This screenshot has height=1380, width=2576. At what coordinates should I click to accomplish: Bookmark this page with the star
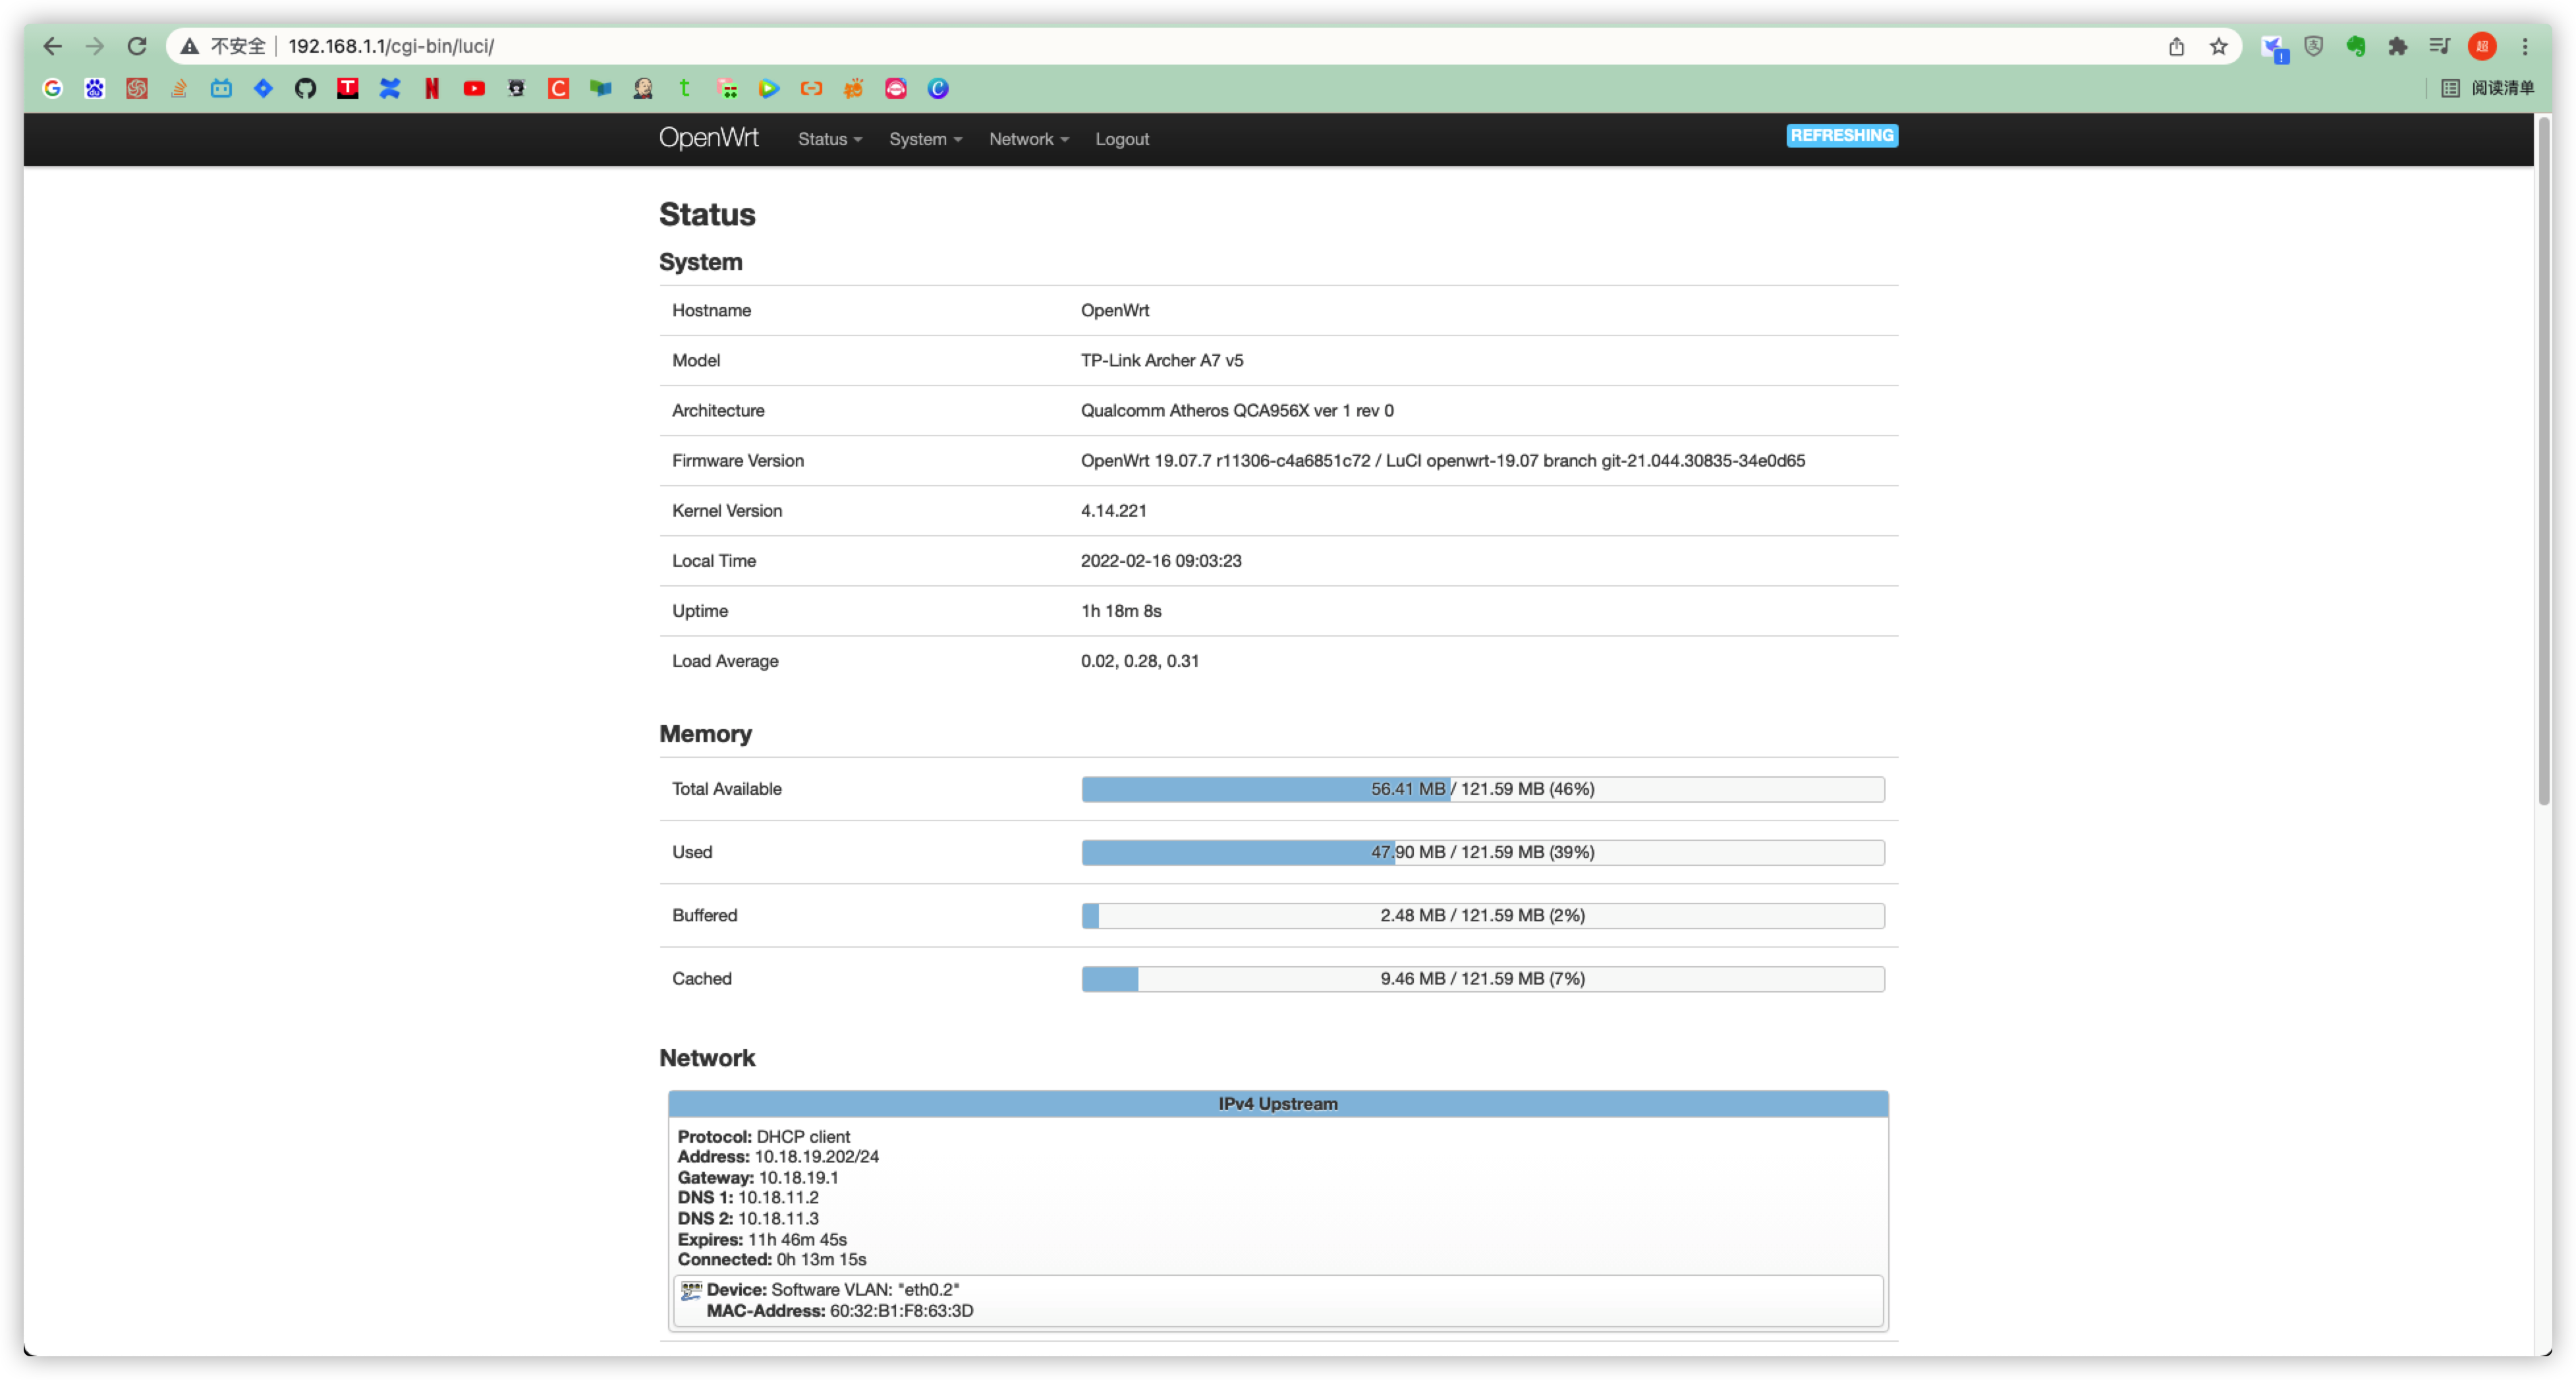(x=2219, y=46)
